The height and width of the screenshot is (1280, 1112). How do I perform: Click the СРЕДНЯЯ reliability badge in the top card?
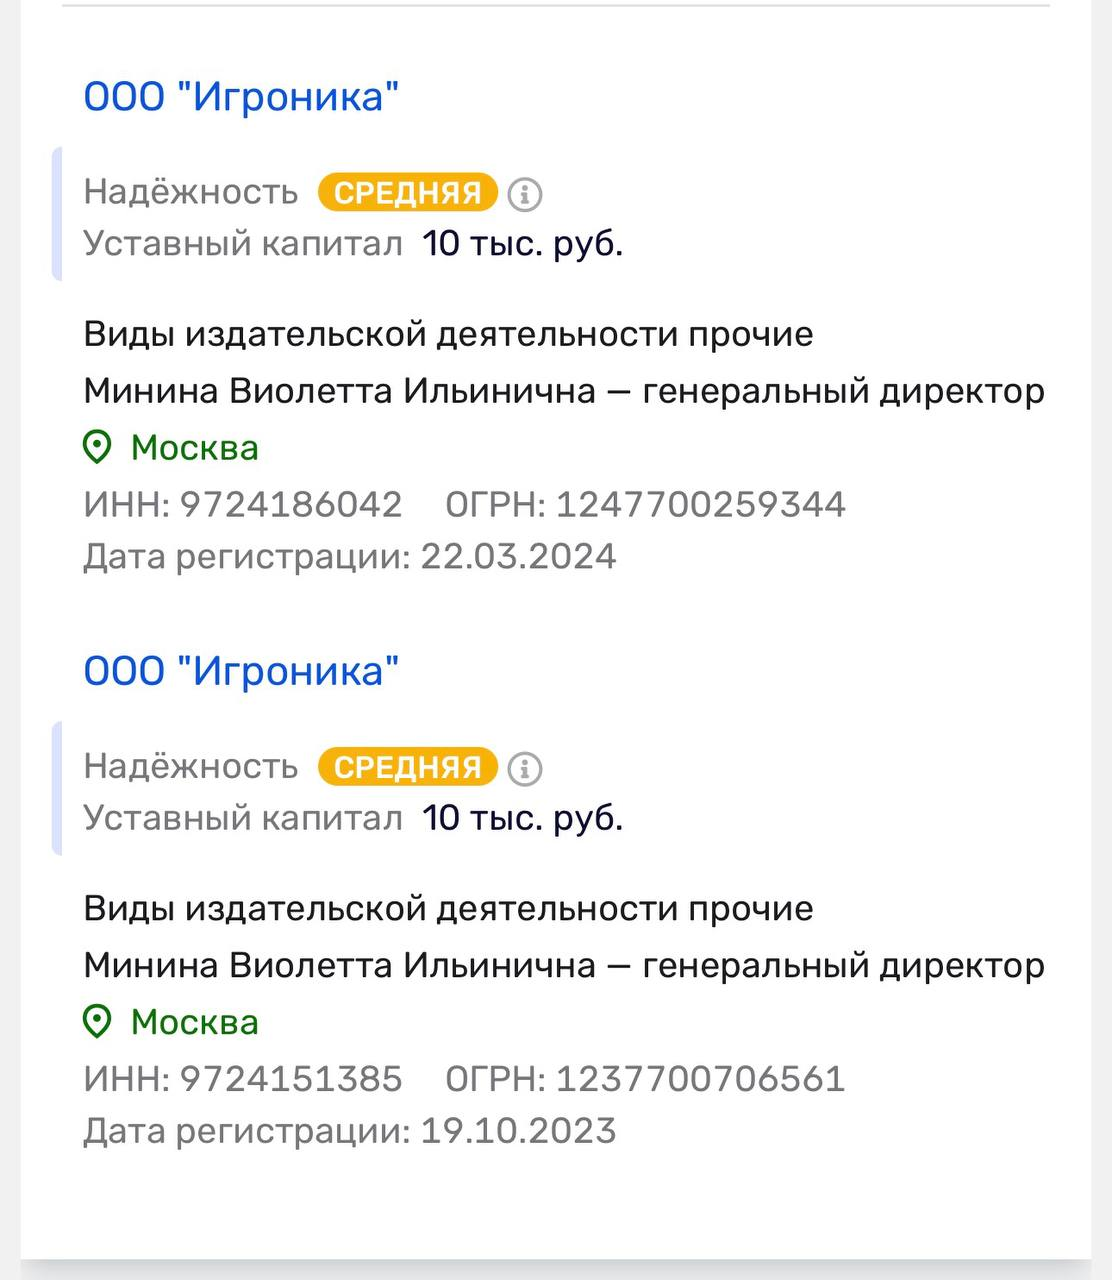tap(407, 192)
